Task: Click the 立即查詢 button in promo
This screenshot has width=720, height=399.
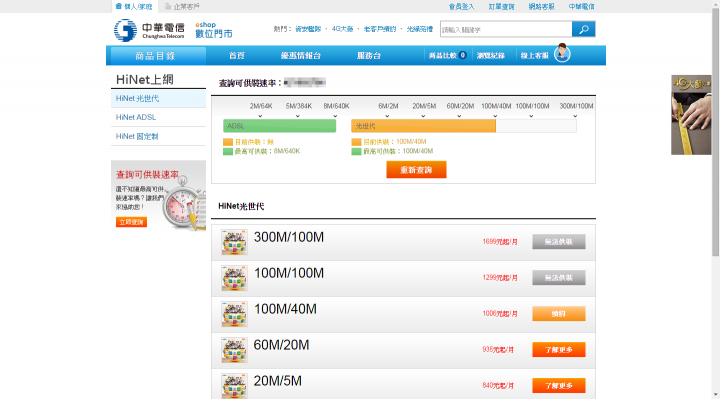Action: (x=131, y=222)
